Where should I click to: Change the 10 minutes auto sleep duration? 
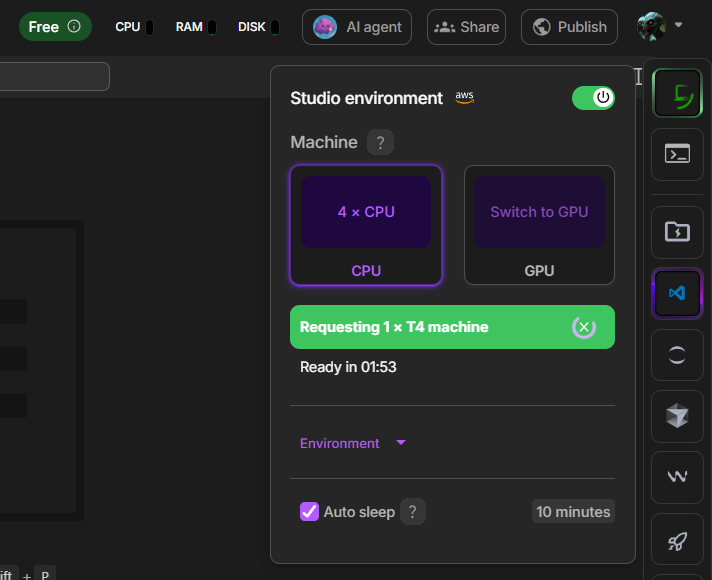pyautogui.click(x=573, y=512)
